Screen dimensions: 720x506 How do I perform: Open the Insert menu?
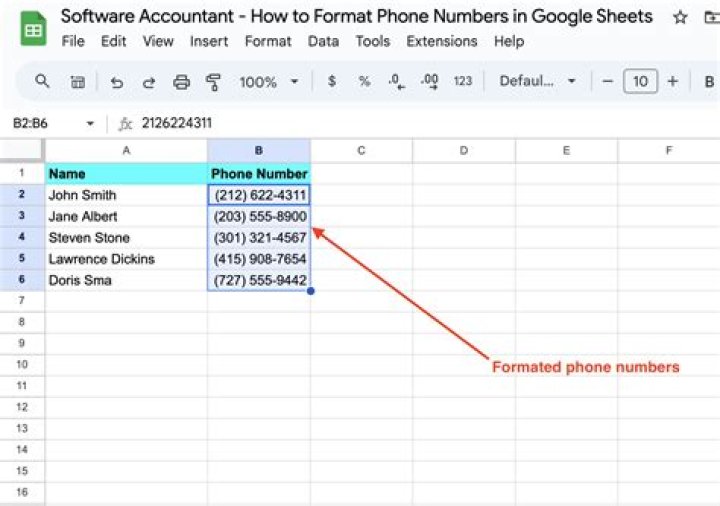[x=209, y=41]
